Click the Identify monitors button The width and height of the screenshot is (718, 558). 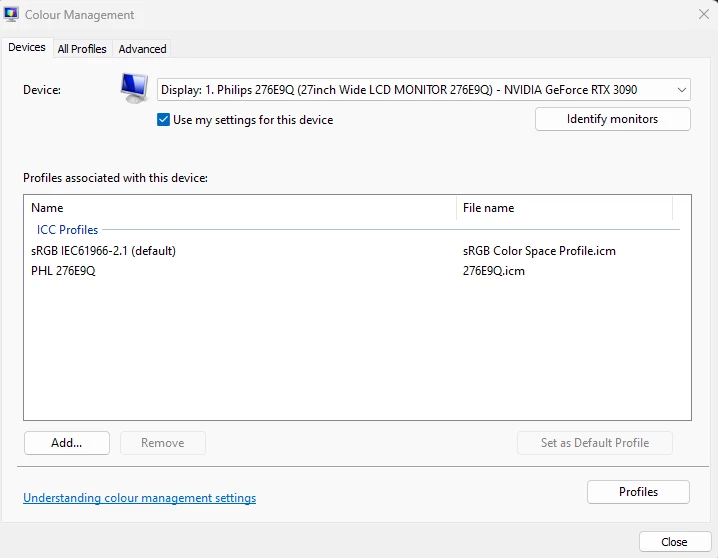613,119
